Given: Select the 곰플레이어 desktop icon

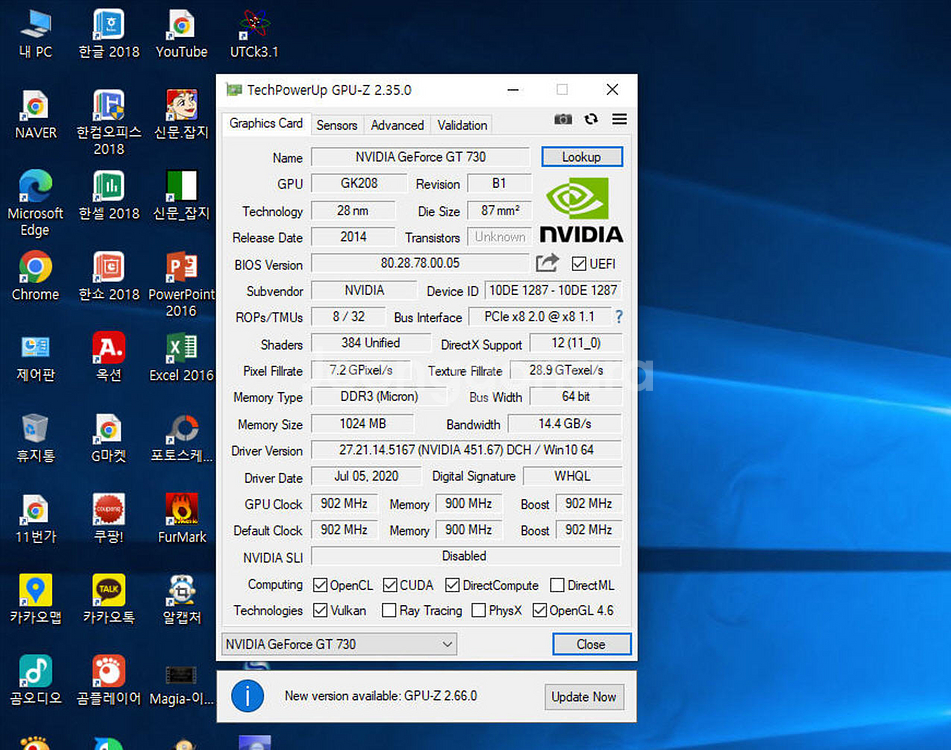Looking at the screenshot, I should pos(109,680).
